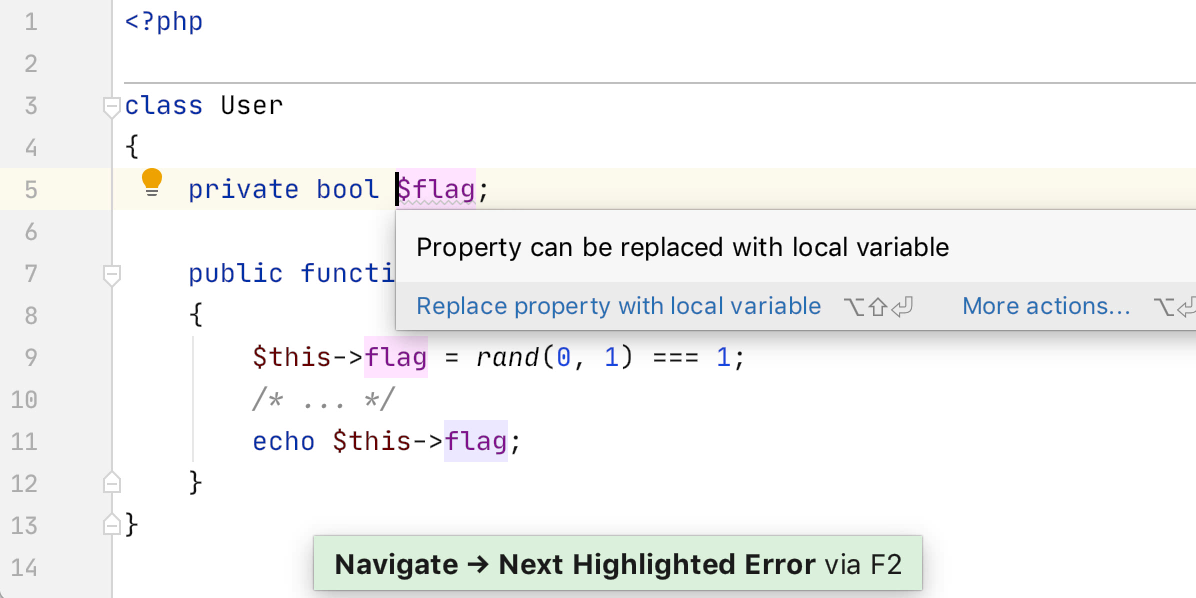Click the php opening tag text
This screenshot has height=598, width=1196.
pos(163,20)
